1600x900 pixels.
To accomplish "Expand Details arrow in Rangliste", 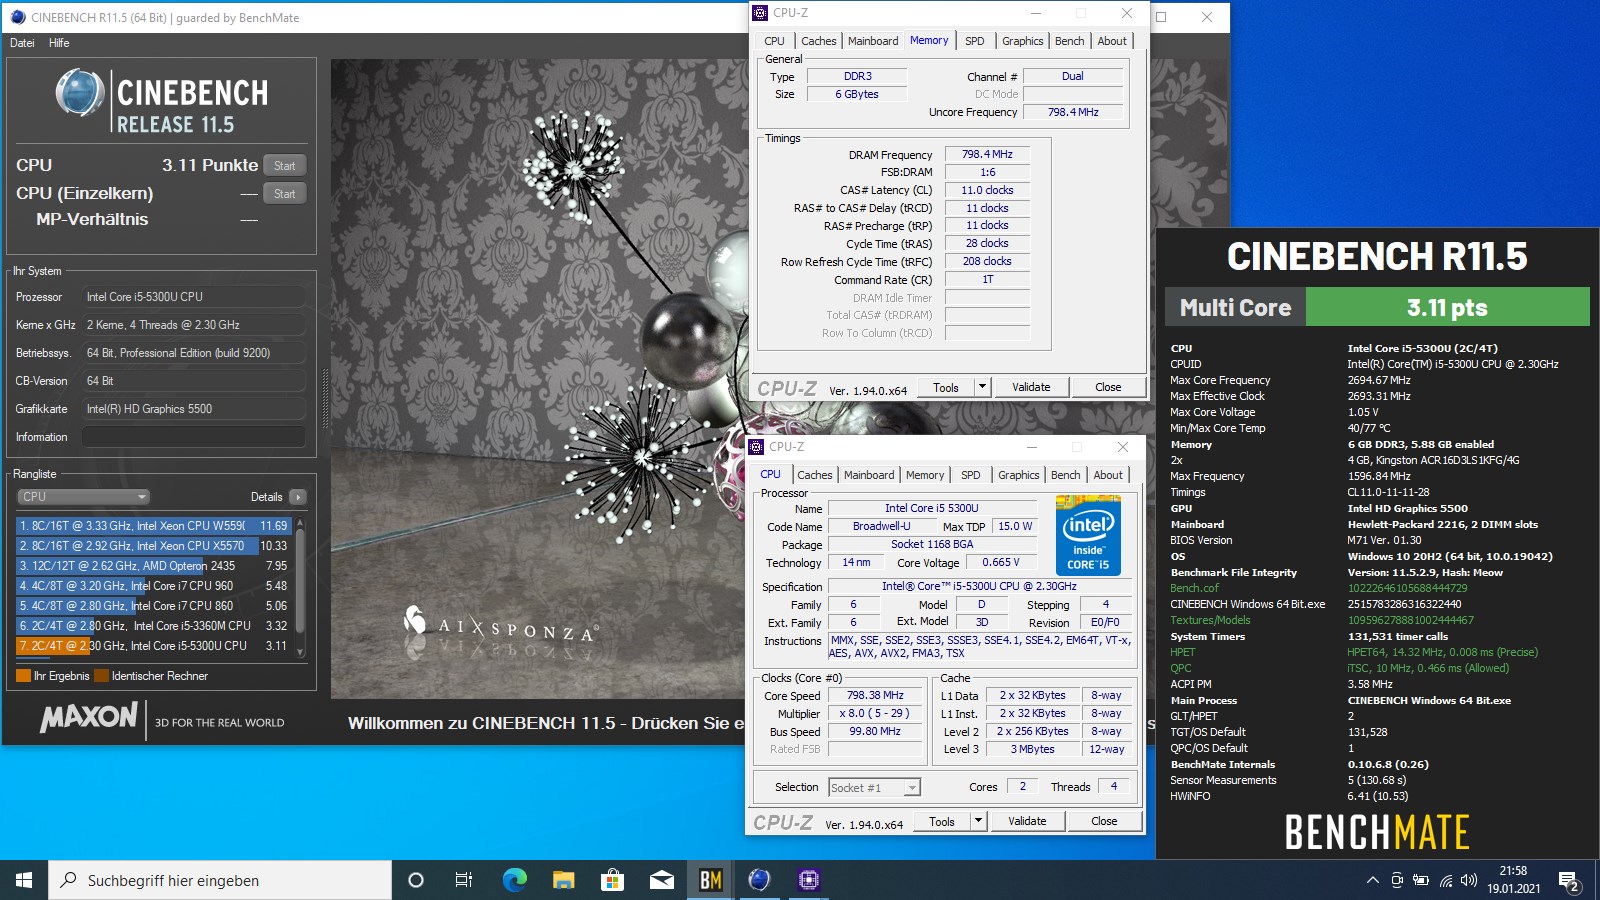I will click(x=298, y=497).
